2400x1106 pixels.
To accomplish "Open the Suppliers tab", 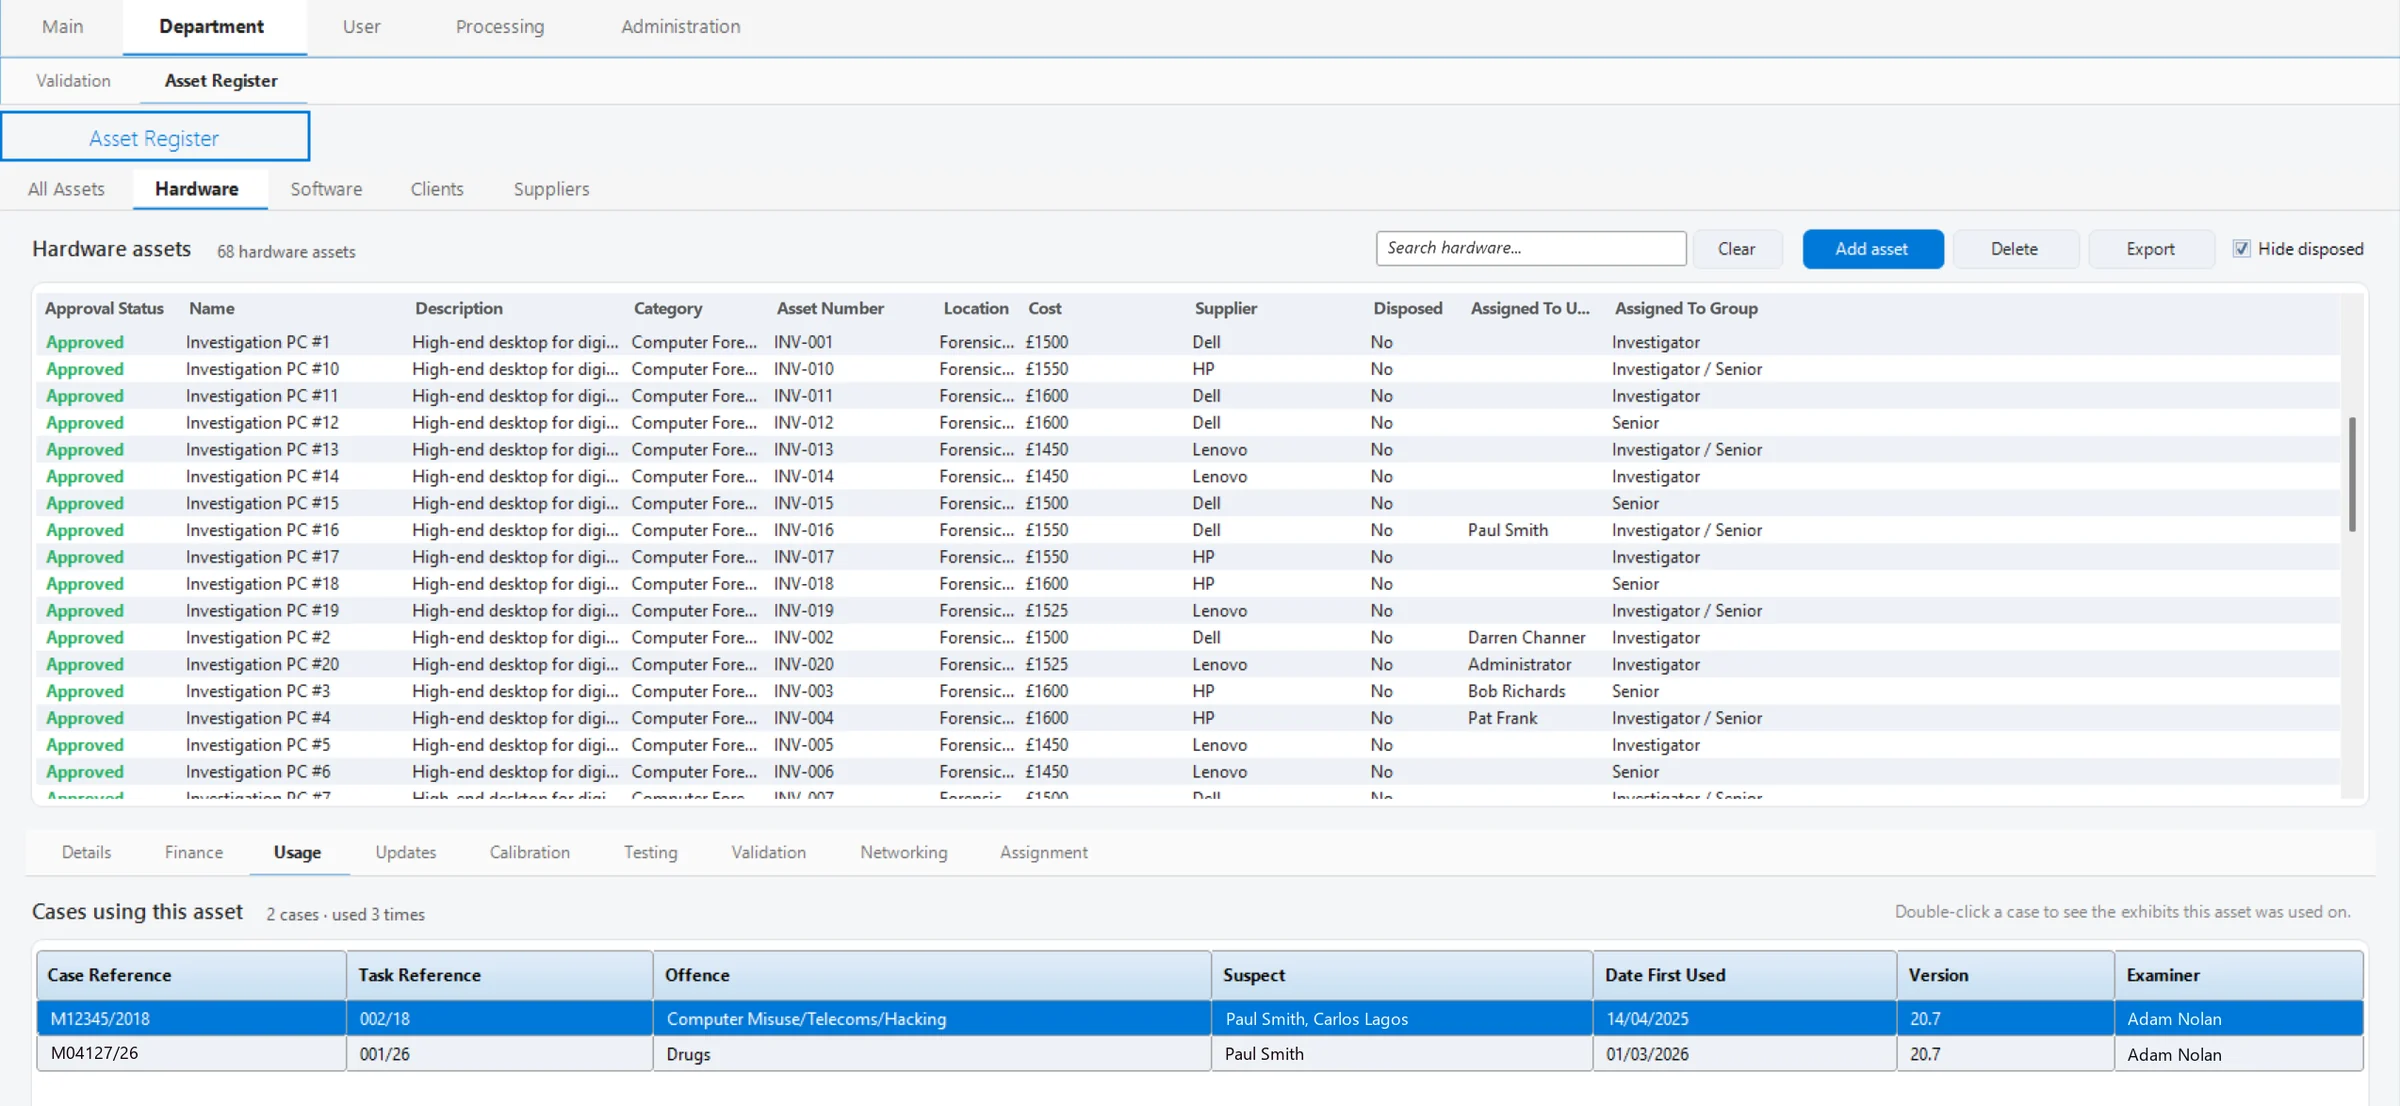I will click(x=551, y=189).
